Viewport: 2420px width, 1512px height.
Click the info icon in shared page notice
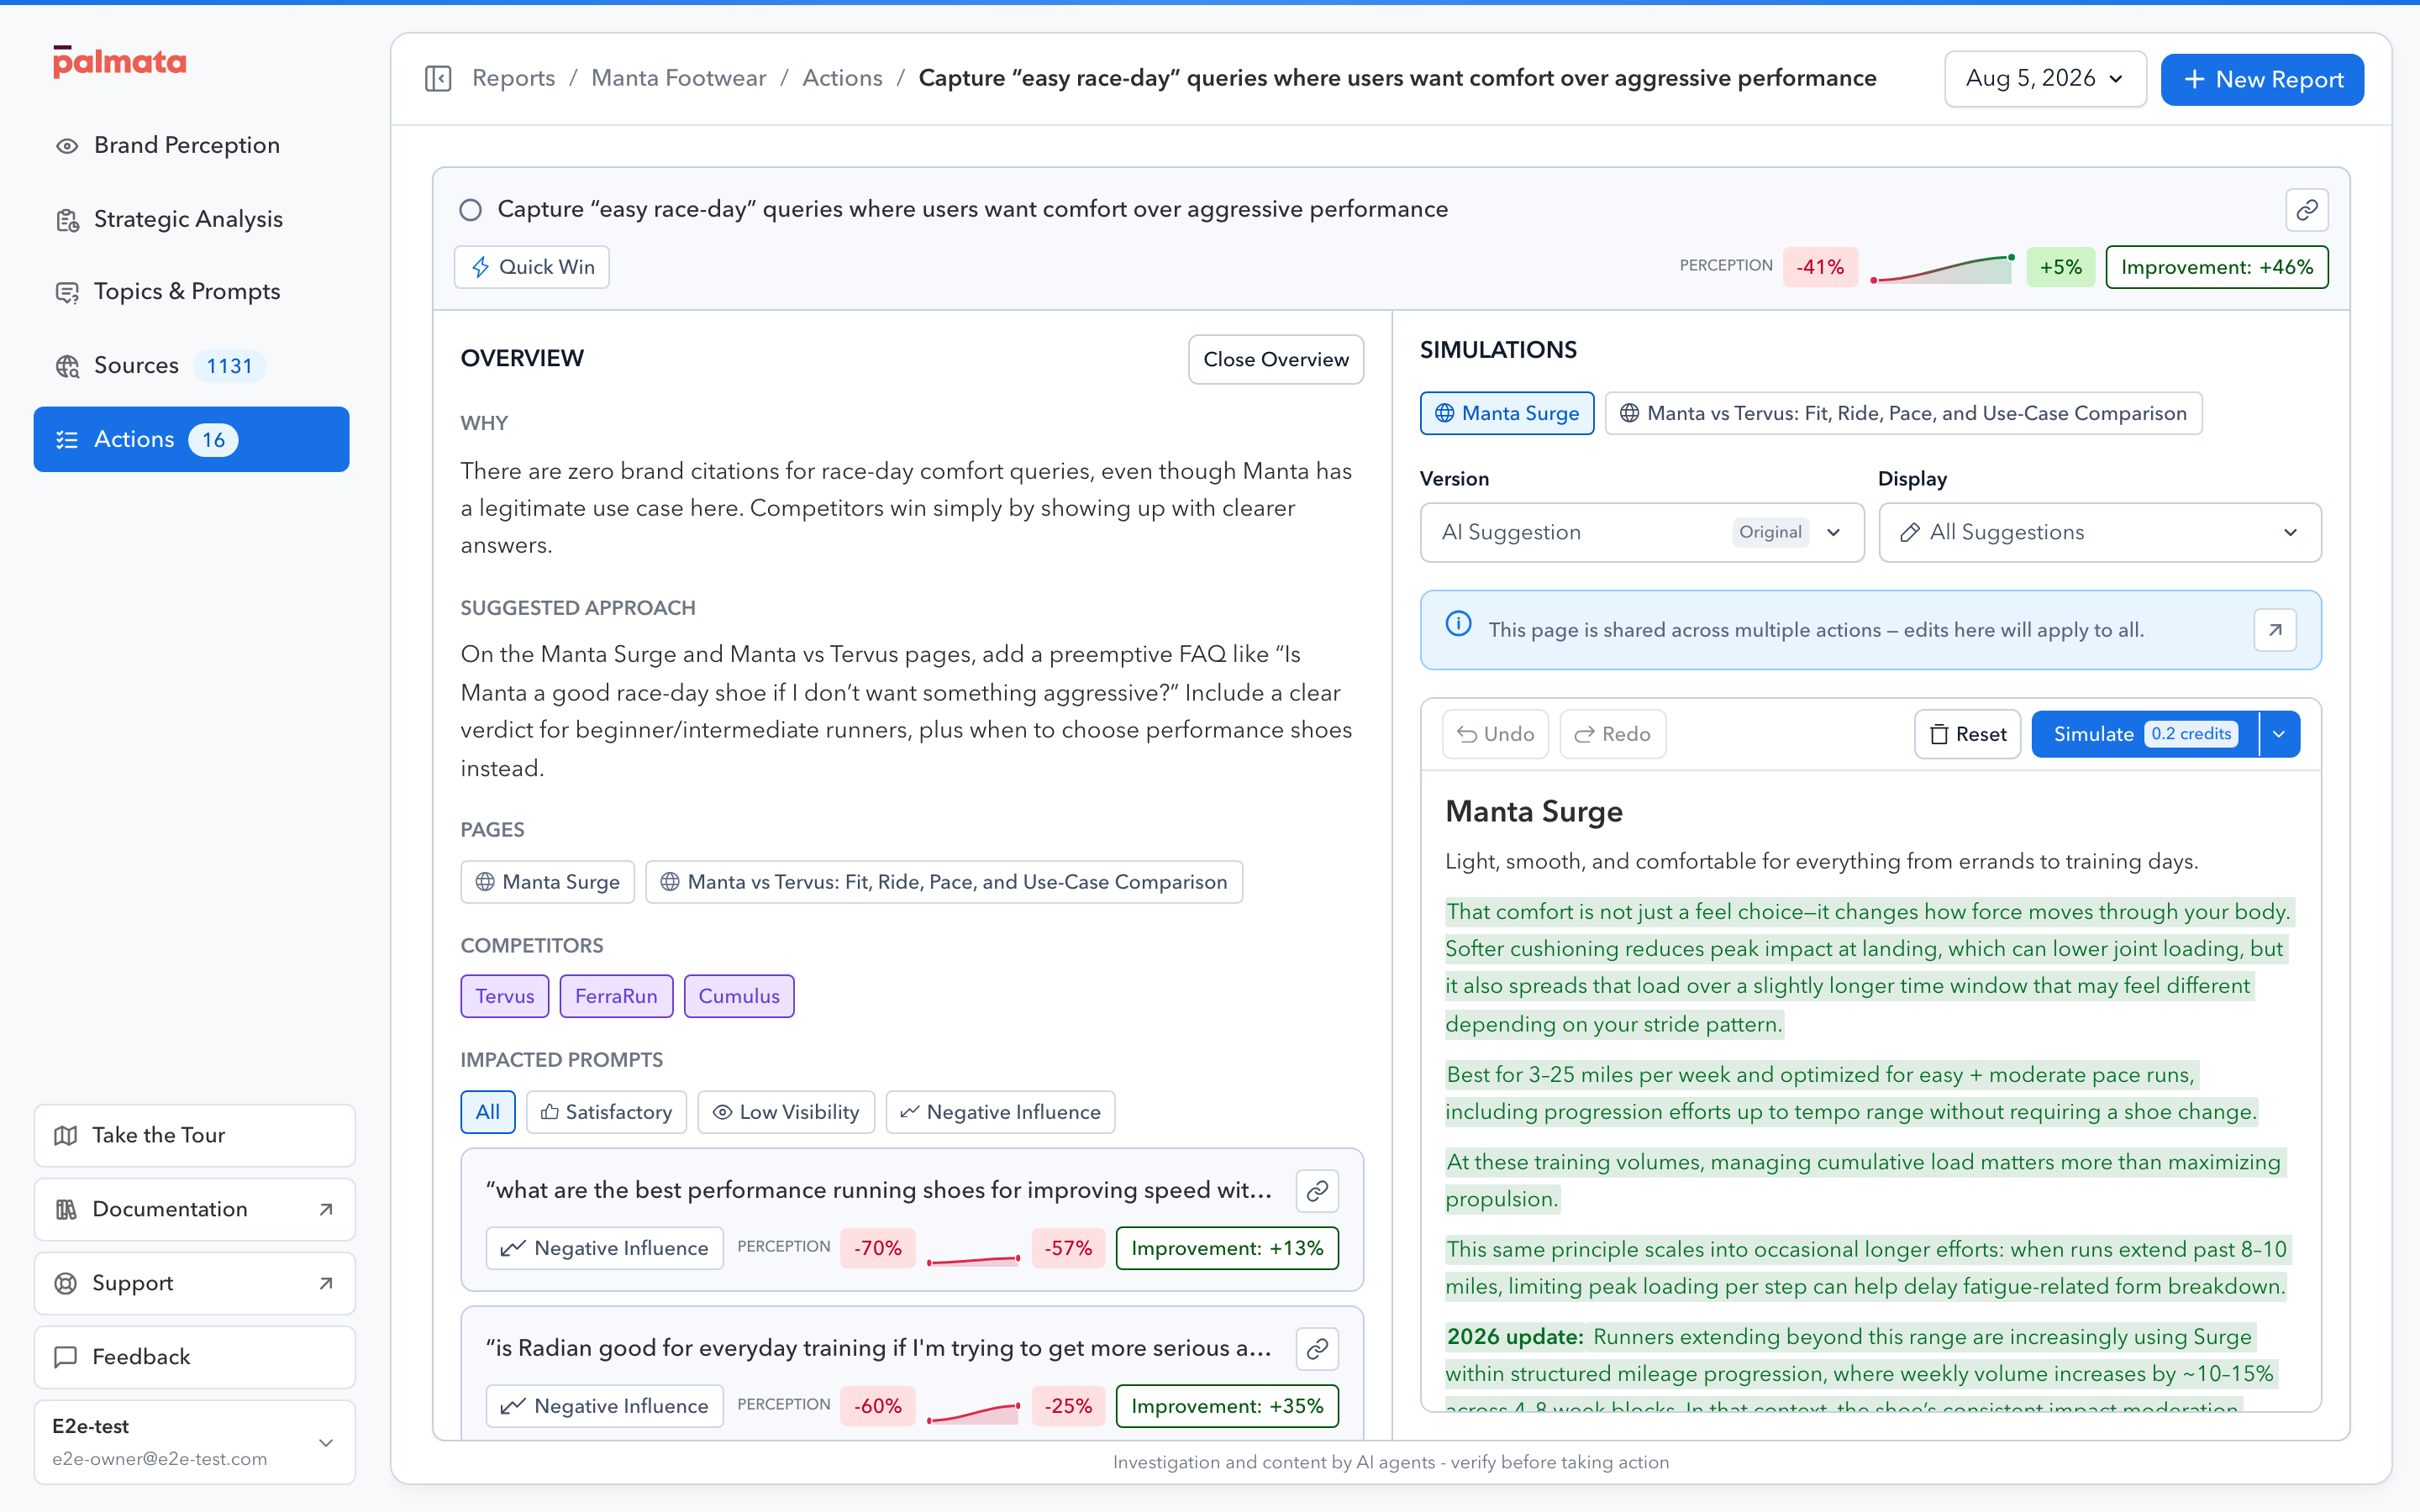pyautogui.click(x=1459, y=624)
